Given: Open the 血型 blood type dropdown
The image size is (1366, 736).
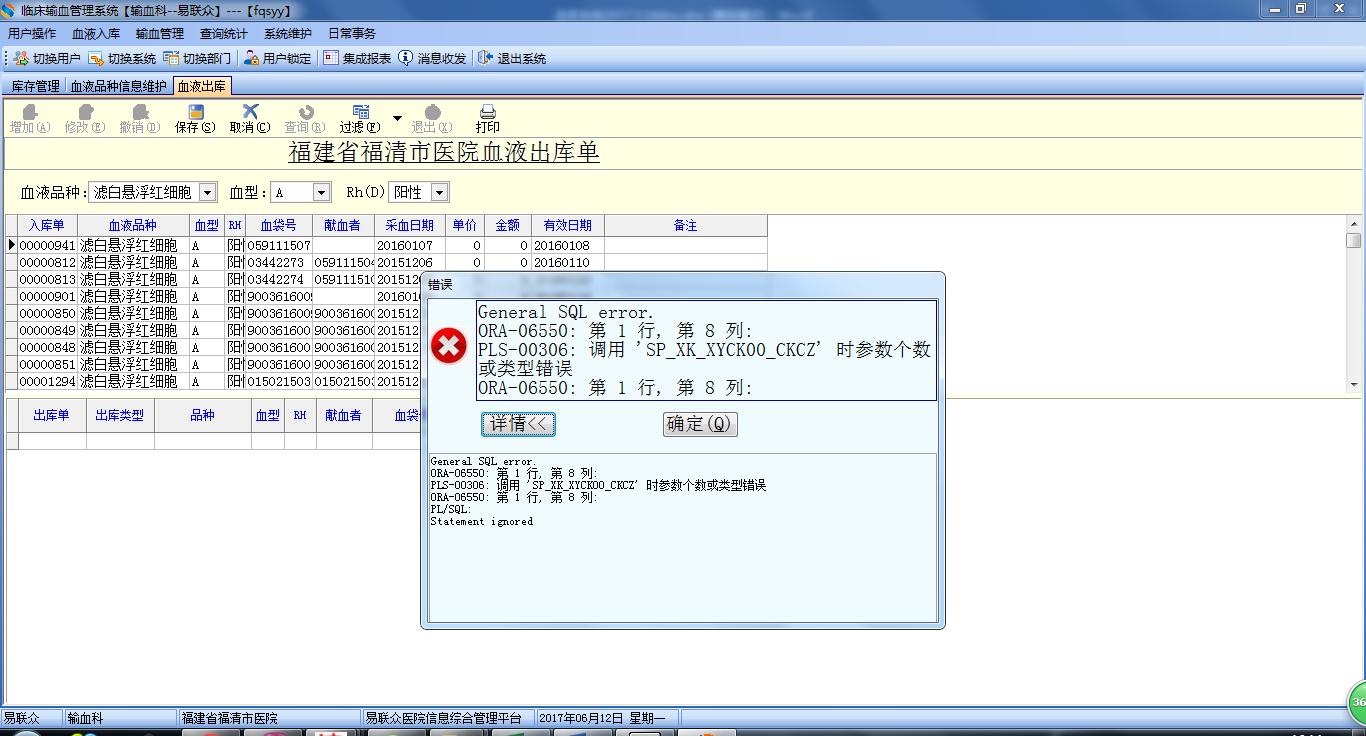Looking at the screenshot, I should (321, 192).
